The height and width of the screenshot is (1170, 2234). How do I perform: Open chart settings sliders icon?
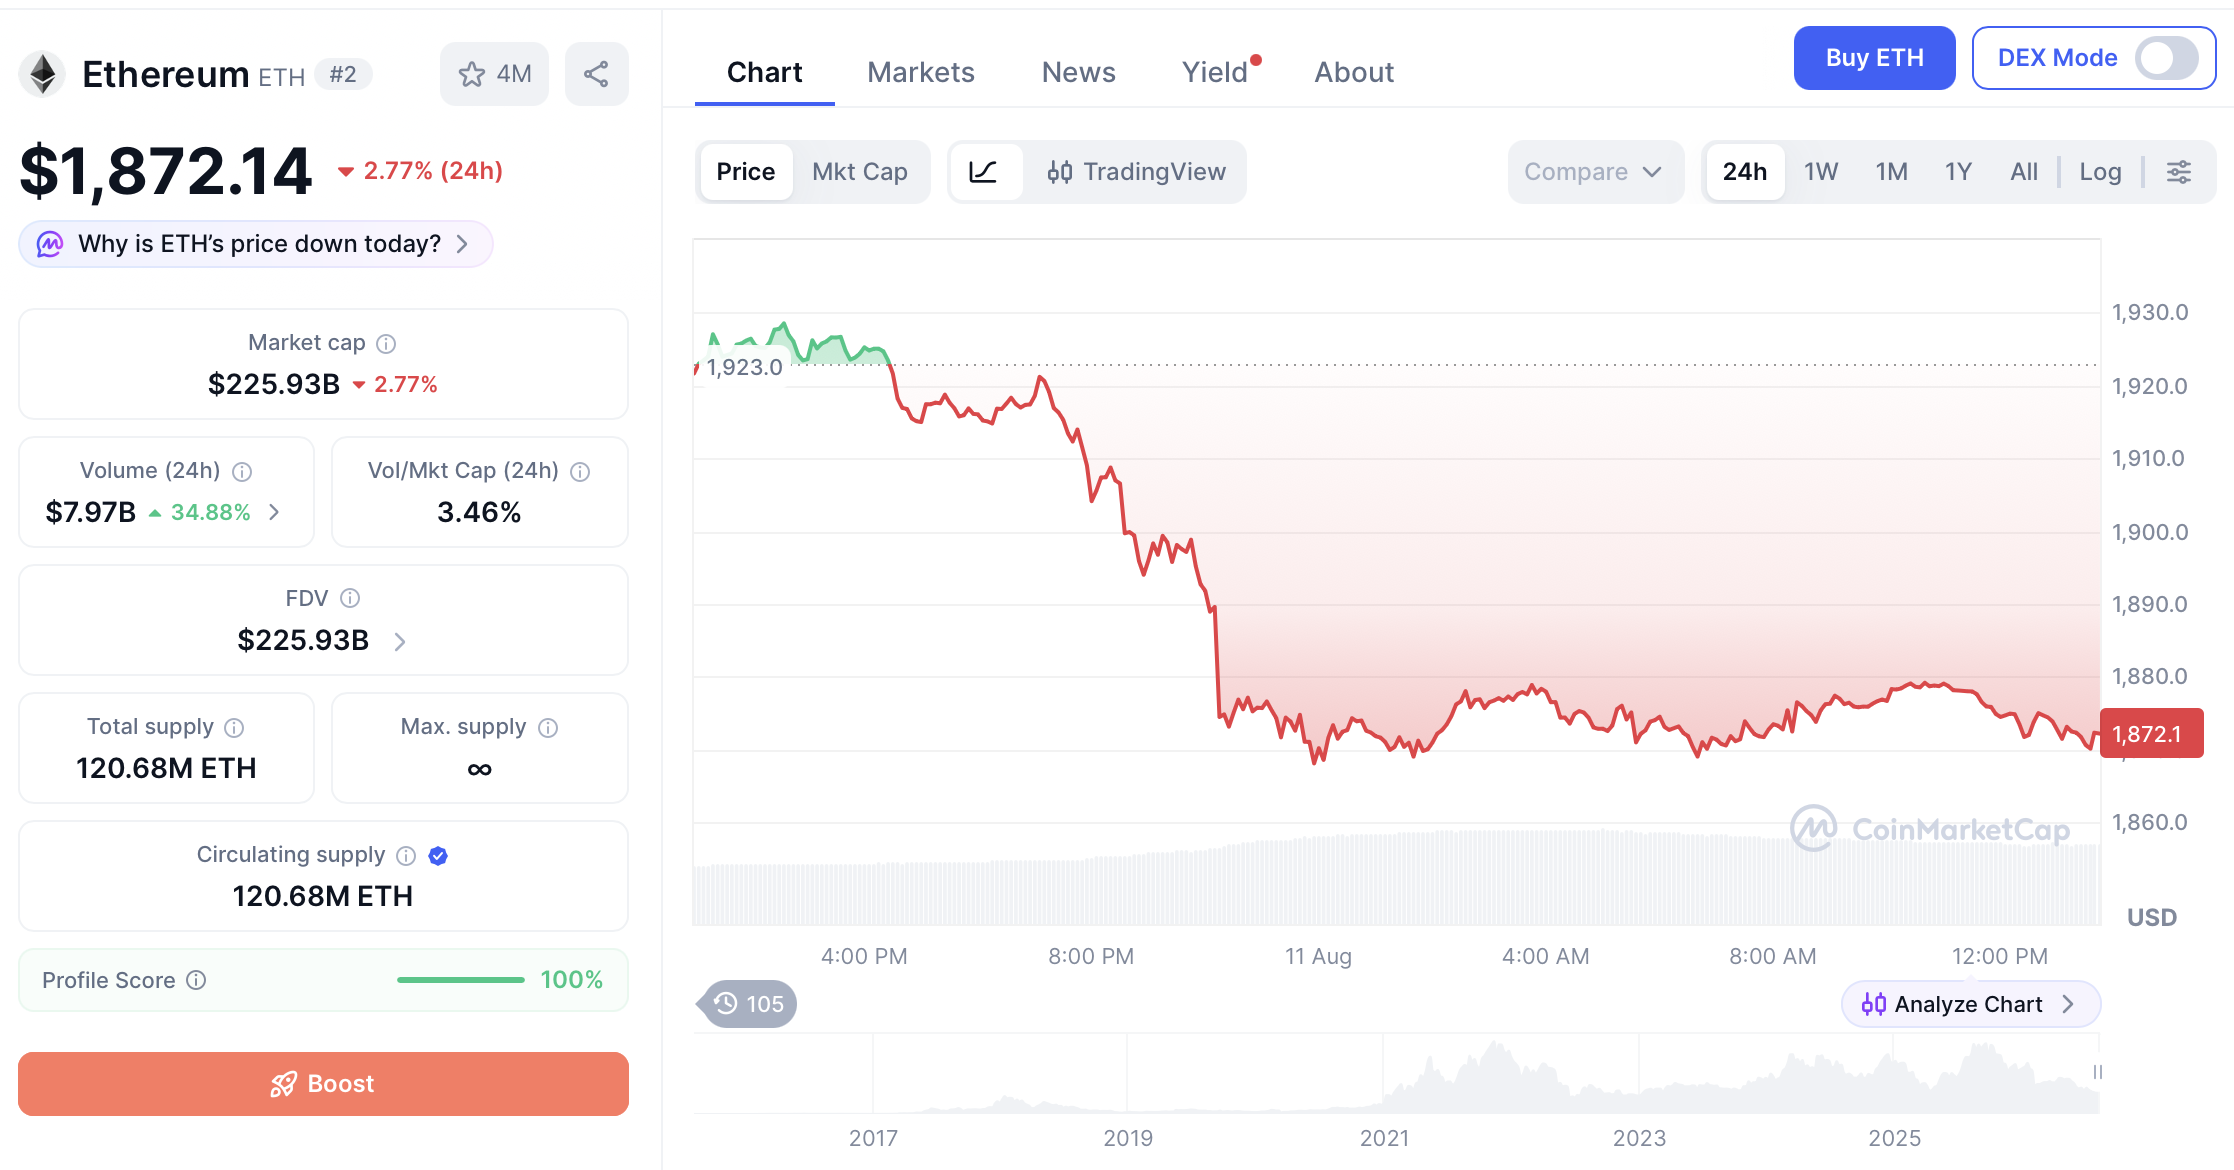pos(2179,172)
